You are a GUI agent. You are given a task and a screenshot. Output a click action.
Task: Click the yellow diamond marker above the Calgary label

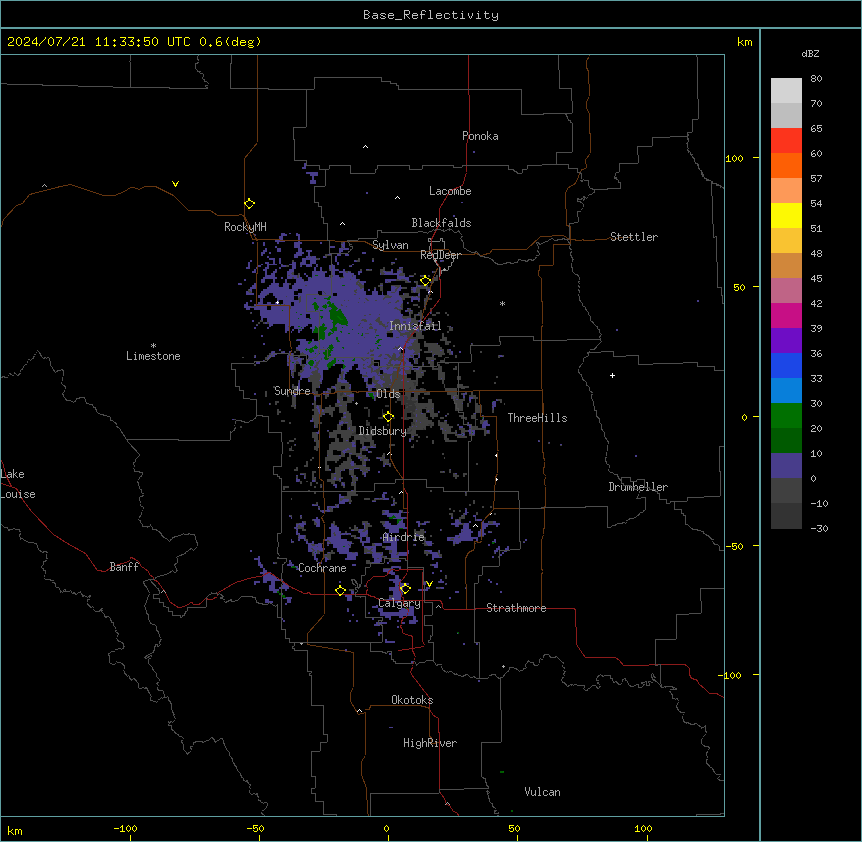(405, 589)
